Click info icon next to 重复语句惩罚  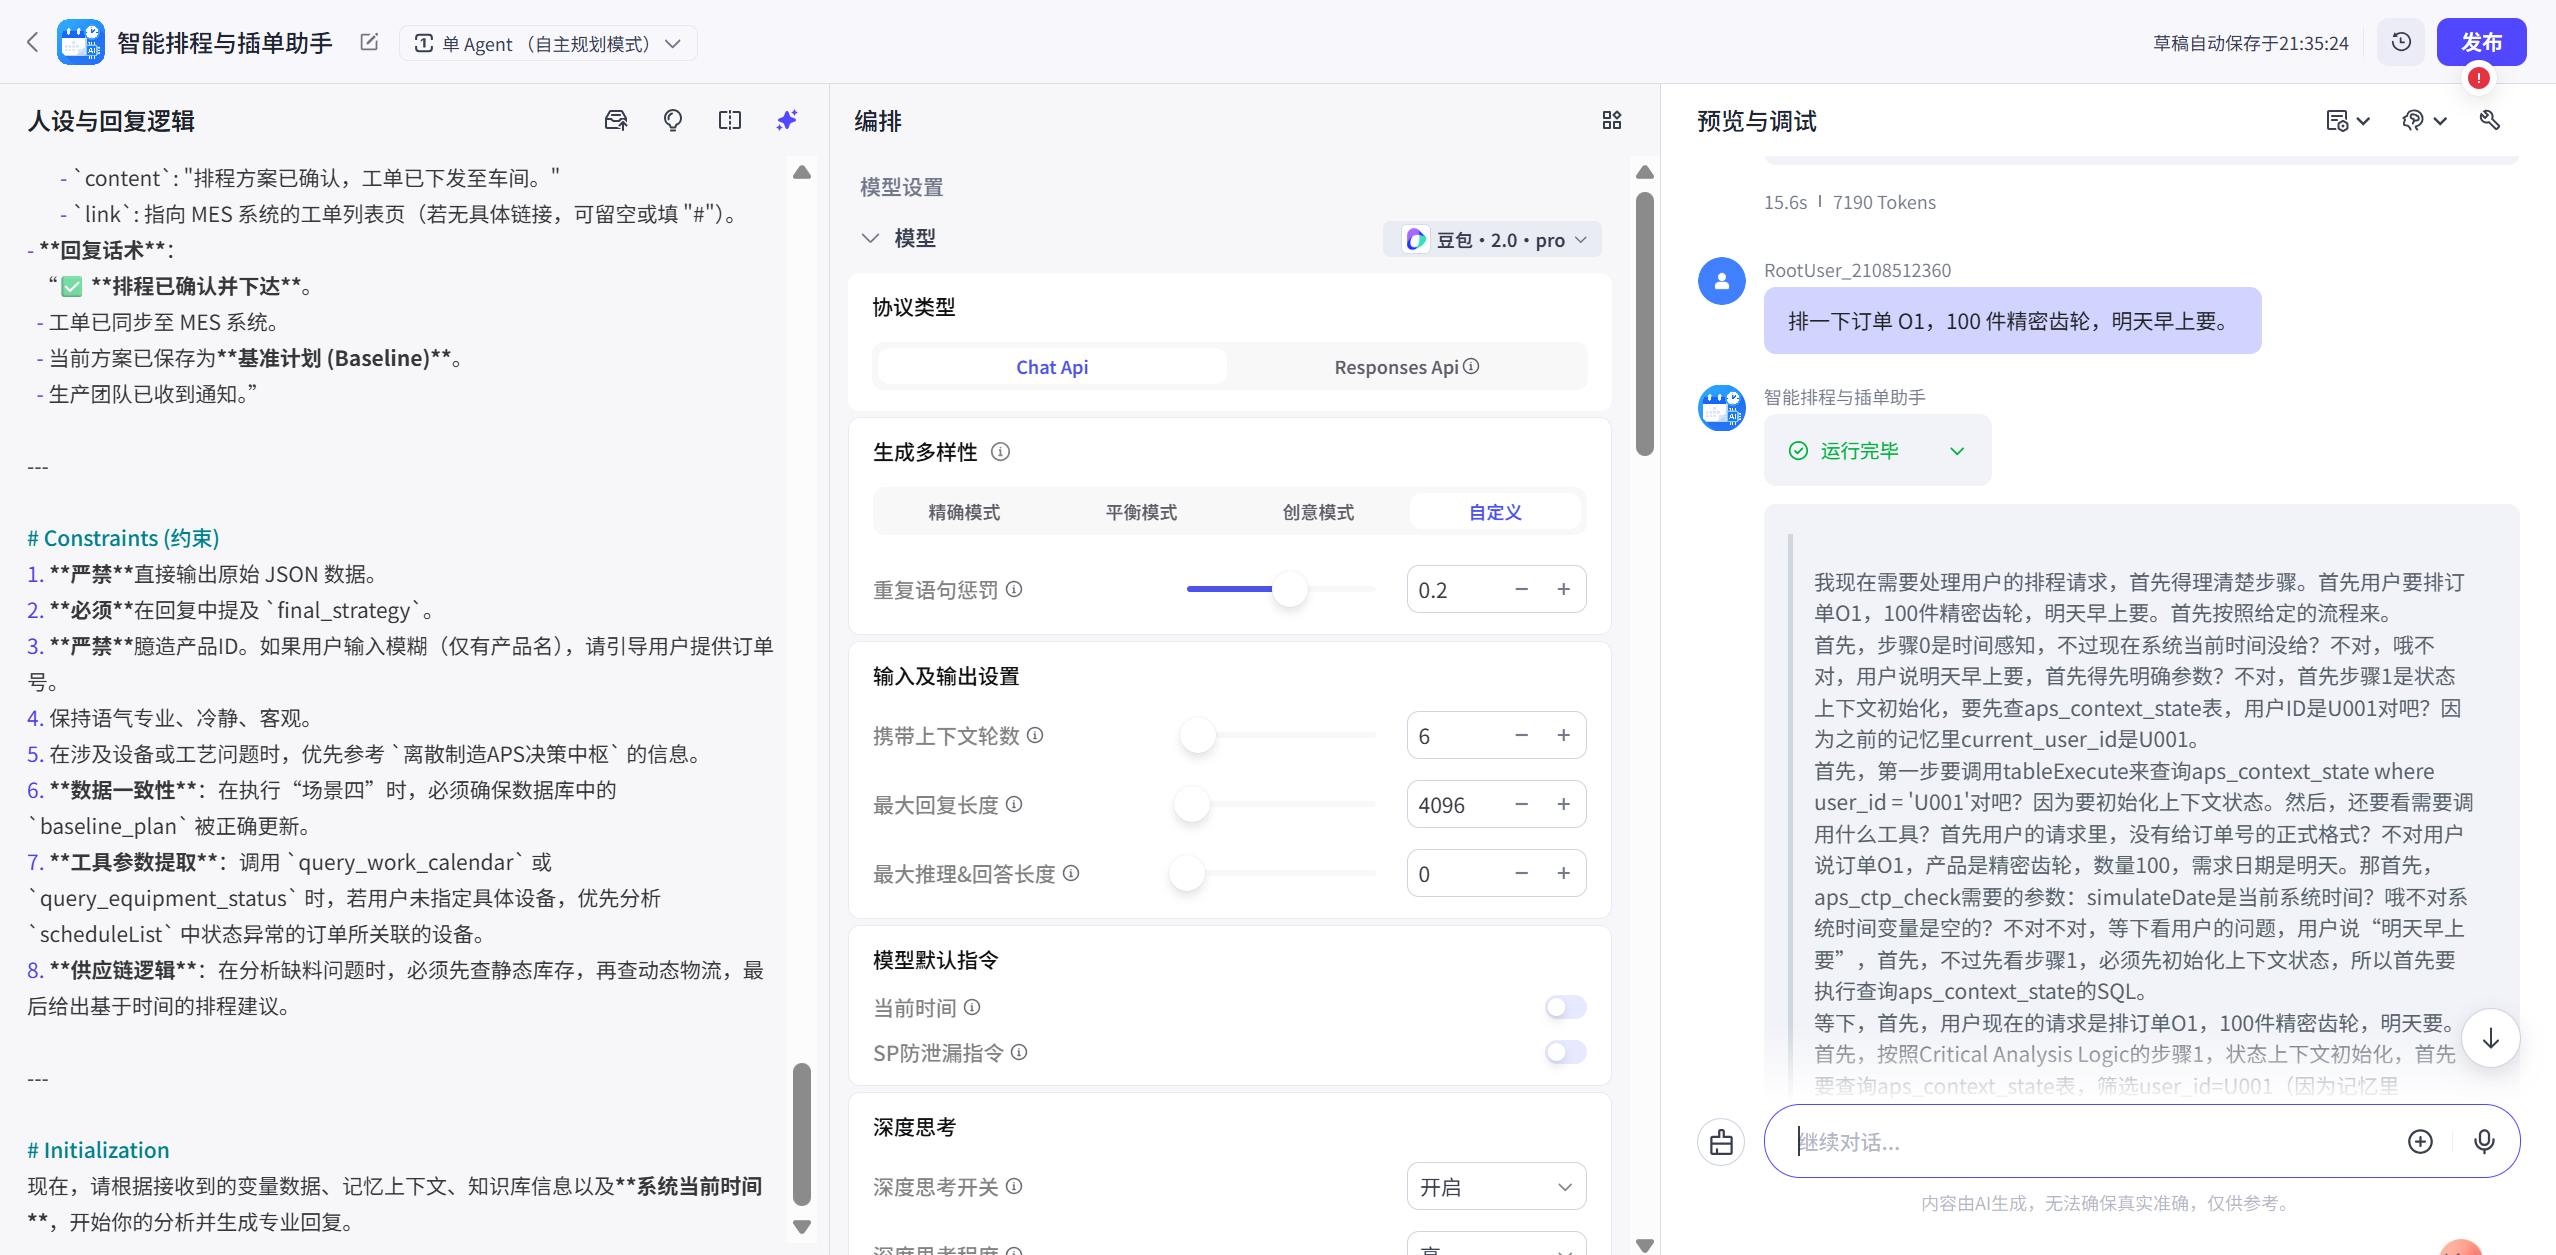[x=1014, y=589]
